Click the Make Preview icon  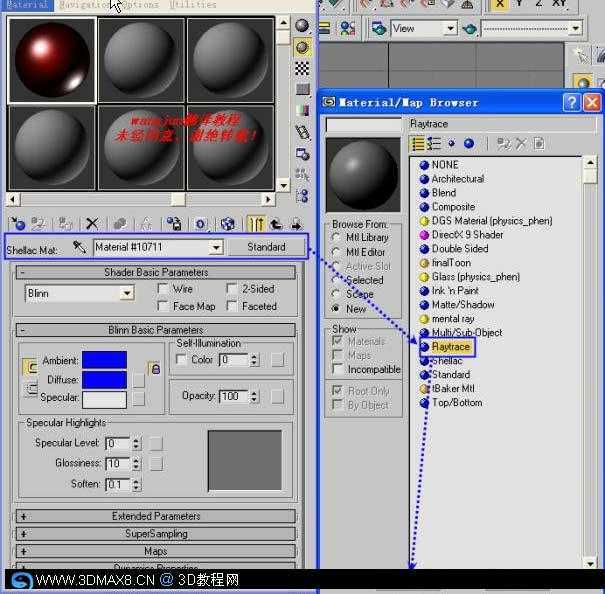302,132
